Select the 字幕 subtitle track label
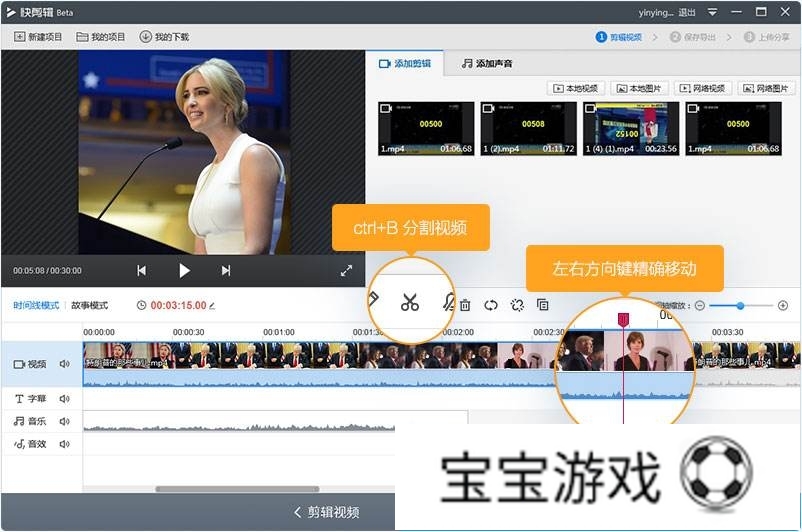This screenshot has height=532, width=802. pyautogui.click(x=30, y=398)
